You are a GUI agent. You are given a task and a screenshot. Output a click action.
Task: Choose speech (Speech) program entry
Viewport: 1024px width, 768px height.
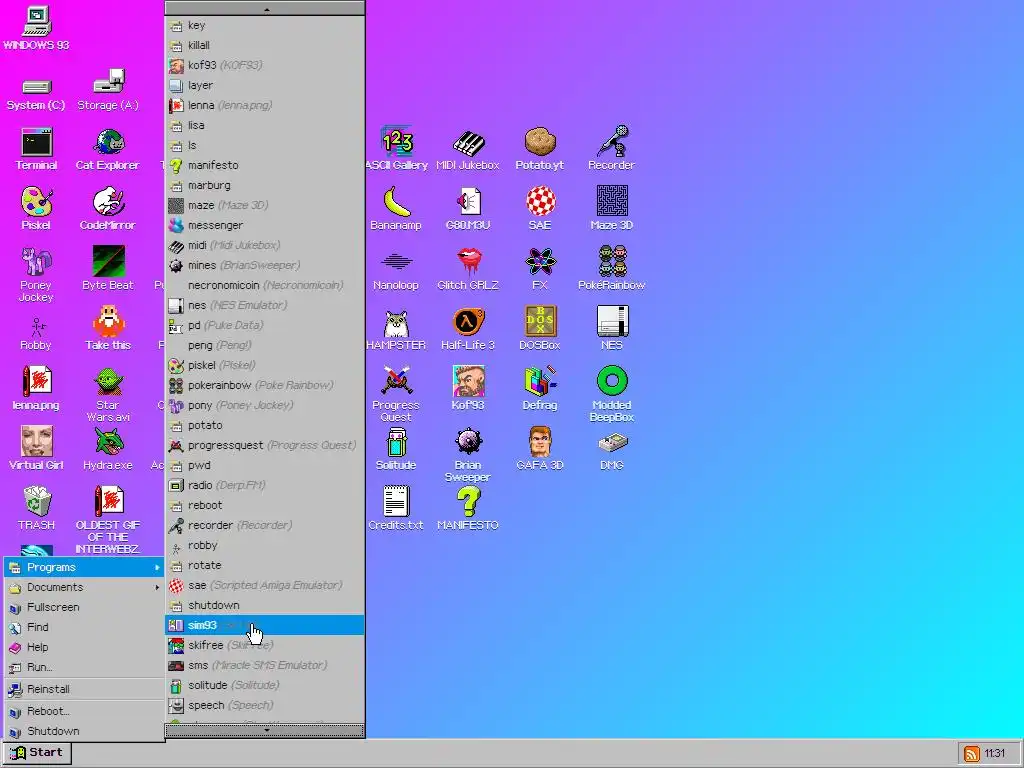(264, 705)
